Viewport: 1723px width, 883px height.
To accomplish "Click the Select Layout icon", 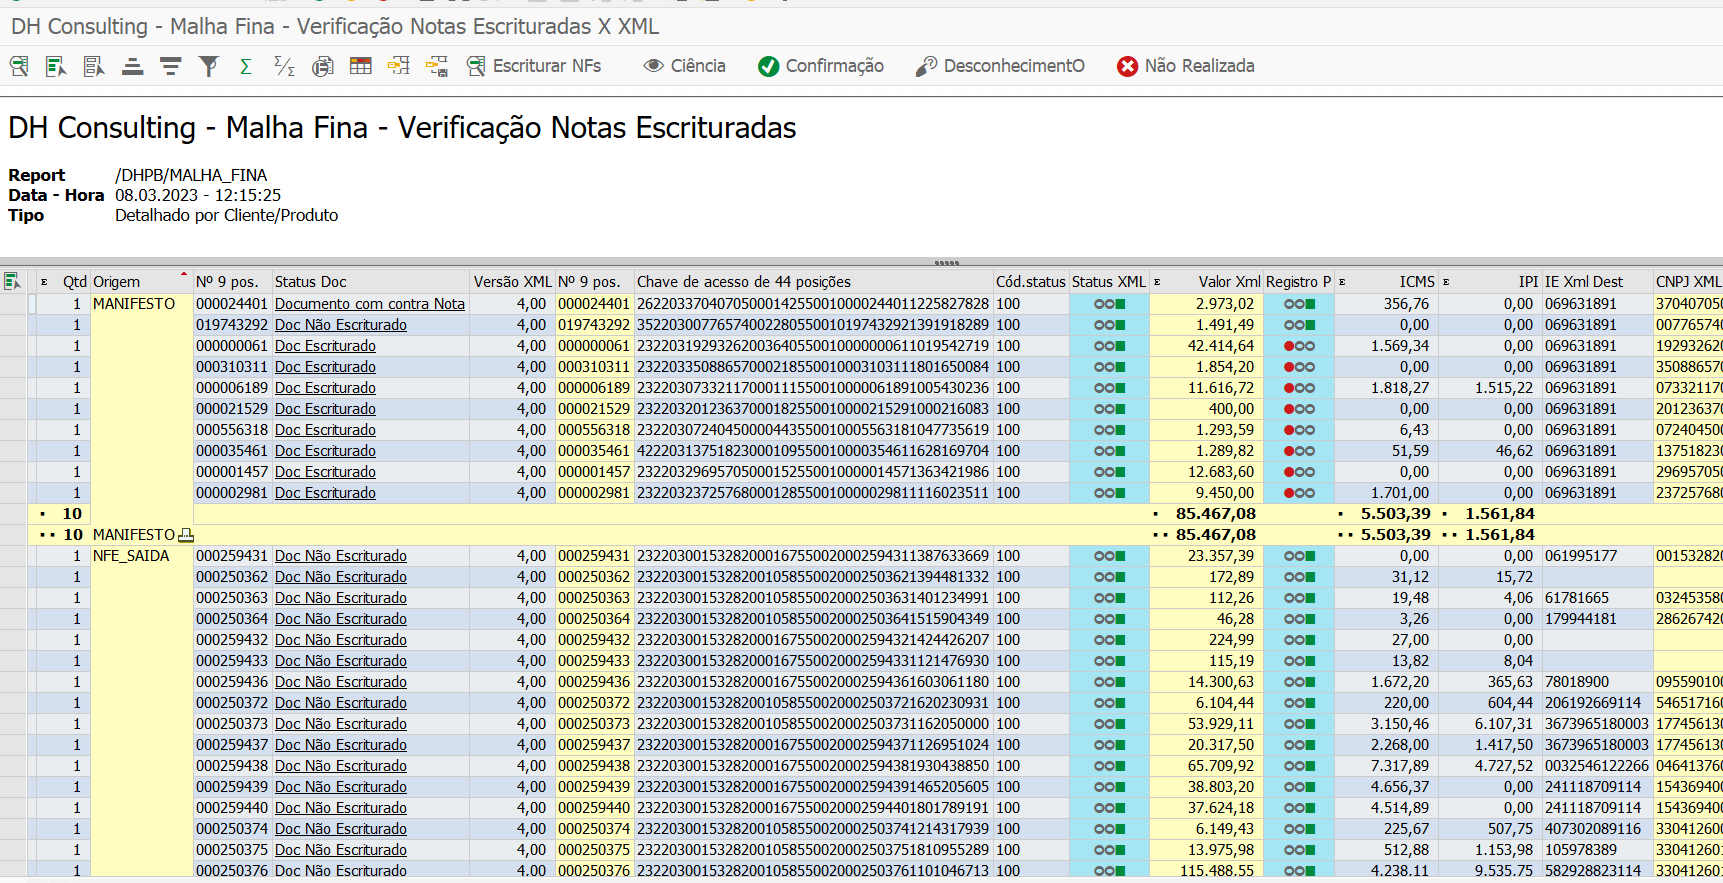I will click(399, 66).
